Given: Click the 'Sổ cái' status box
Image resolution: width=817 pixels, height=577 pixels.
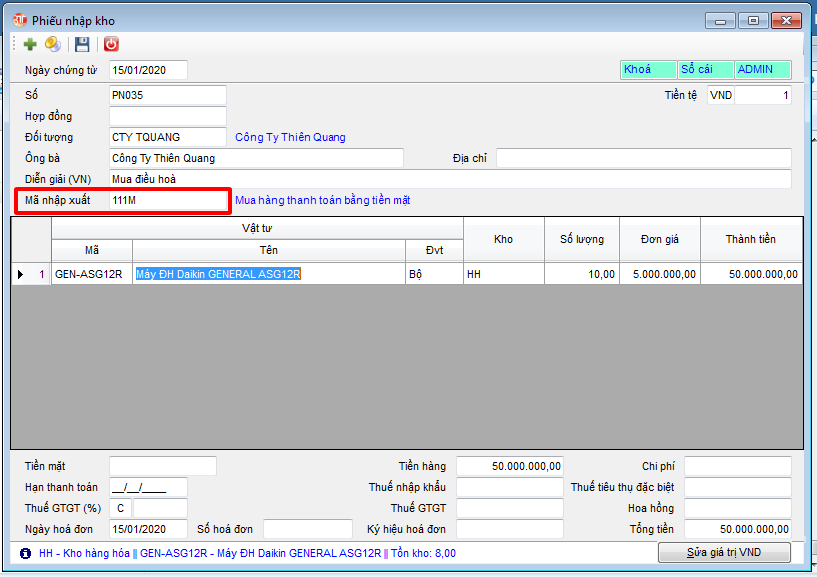Looking at the screenshot, I should pyautogui.click(x=704, y=70).
